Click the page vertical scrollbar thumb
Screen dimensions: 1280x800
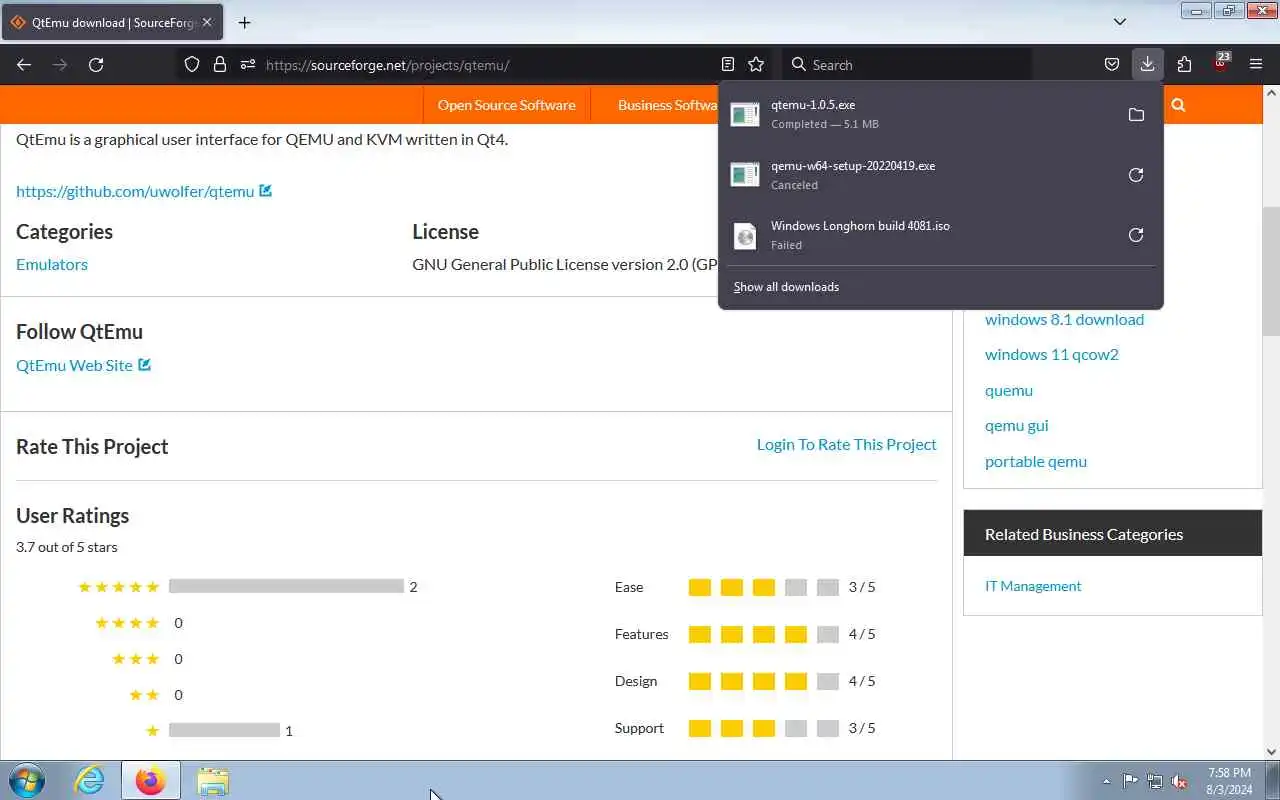point(1271,272)
